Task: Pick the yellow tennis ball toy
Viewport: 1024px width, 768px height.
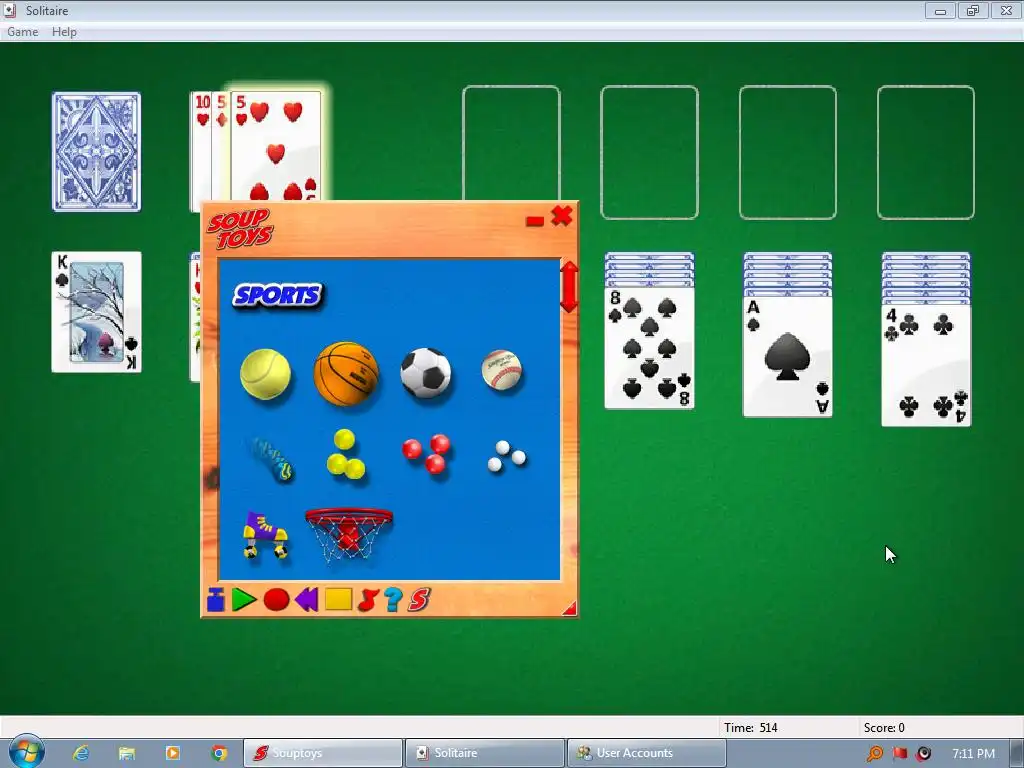Action: tap(265, 374)
